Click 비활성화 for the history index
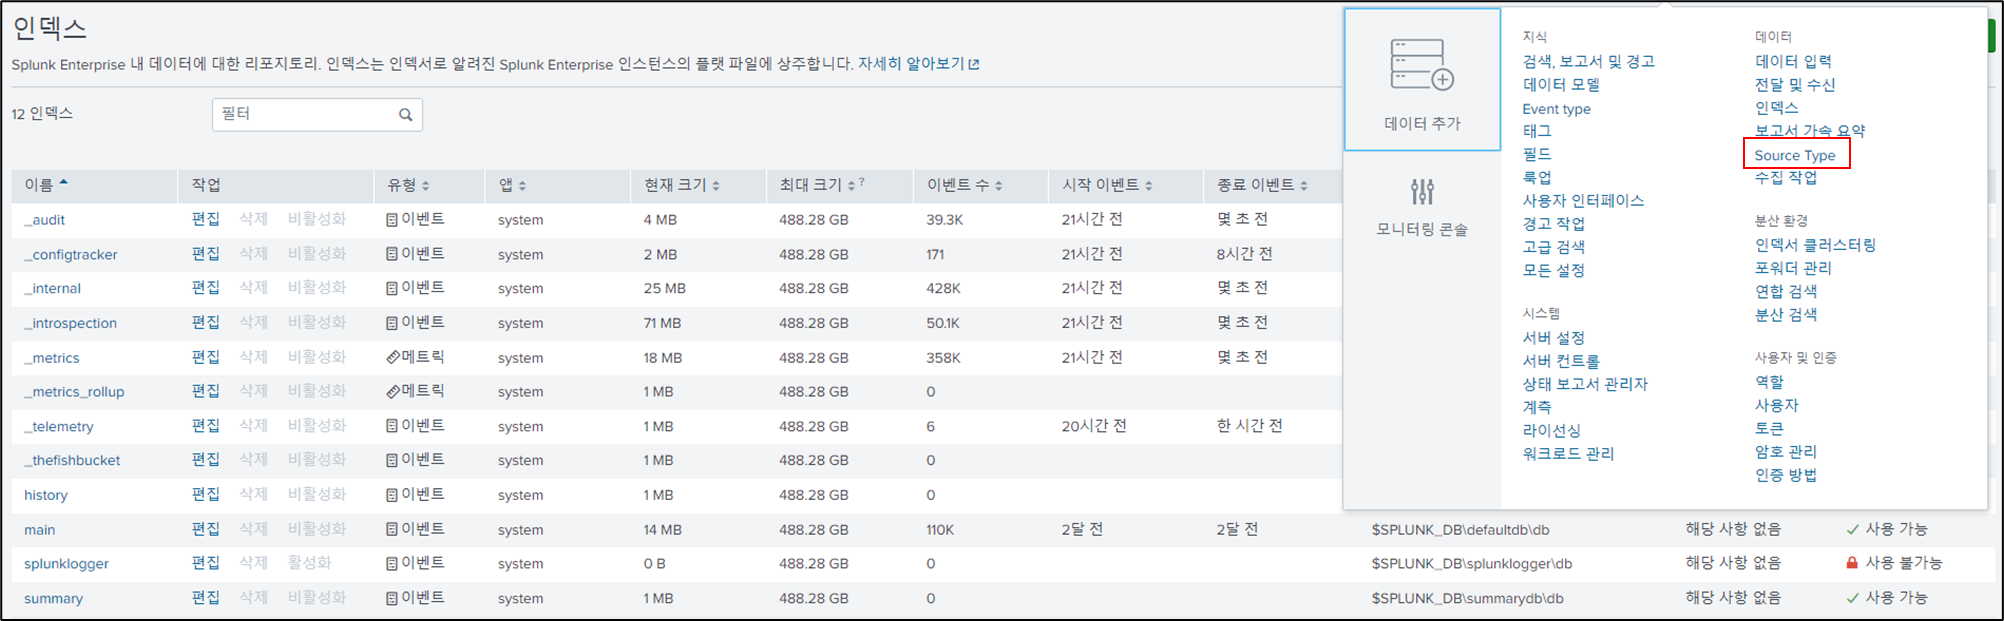The image size is (2004, 621). coord(316,495)
